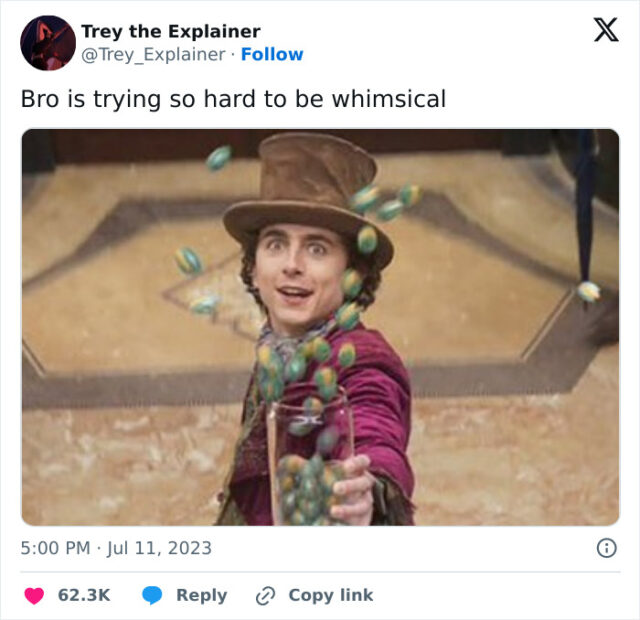The height and width of the screenshot is (620, 640).
Task: Click the Jul 11, 2023 date
Action: click(x=161, y=548)
